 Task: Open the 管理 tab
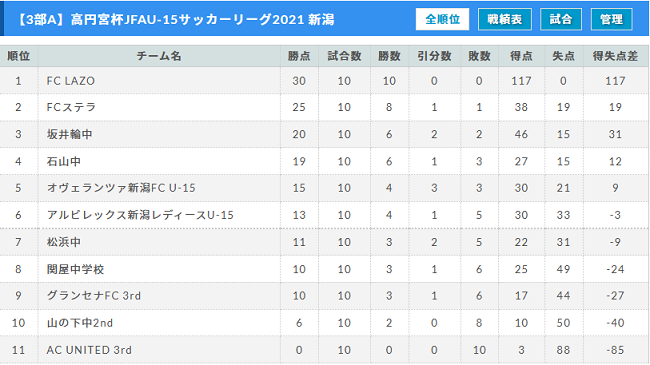[611, 19]
